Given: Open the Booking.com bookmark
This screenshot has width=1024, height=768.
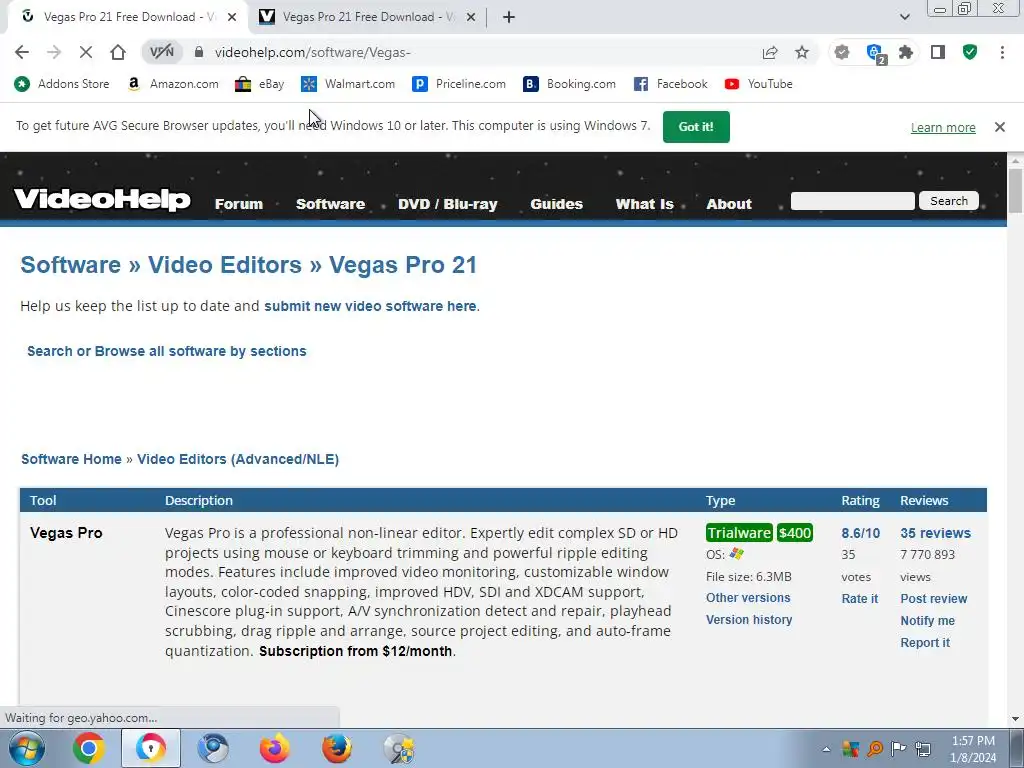Looking at the screenshot, I should (x=569, y=84).
